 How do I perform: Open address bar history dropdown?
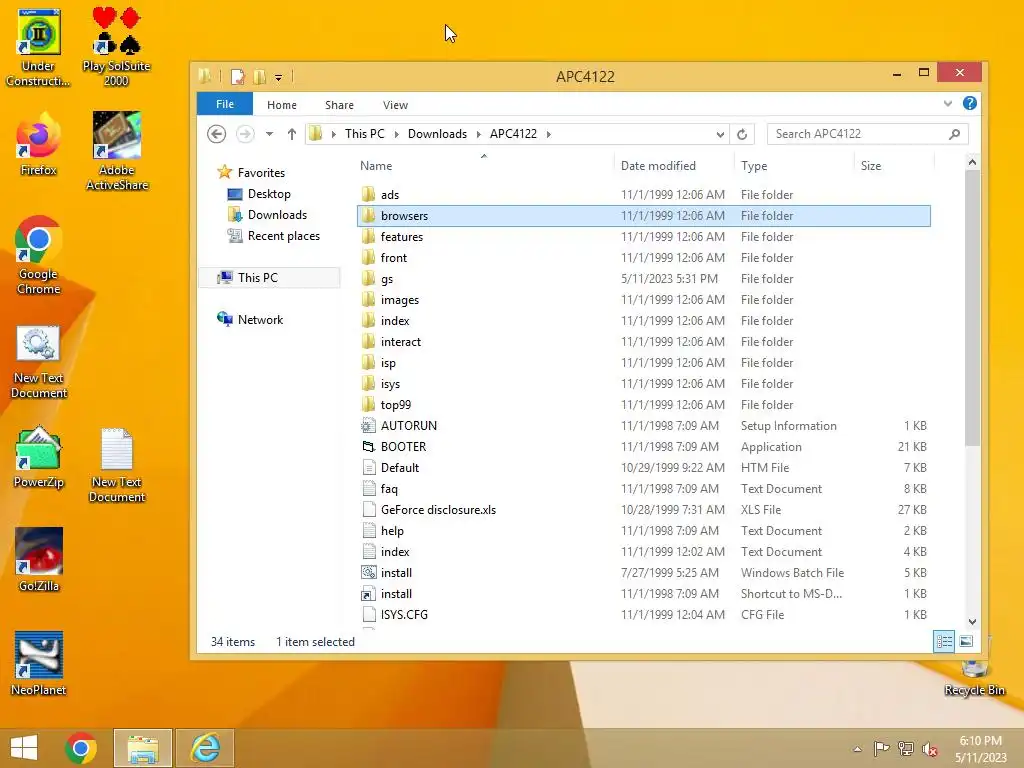(x=720, y=135)
